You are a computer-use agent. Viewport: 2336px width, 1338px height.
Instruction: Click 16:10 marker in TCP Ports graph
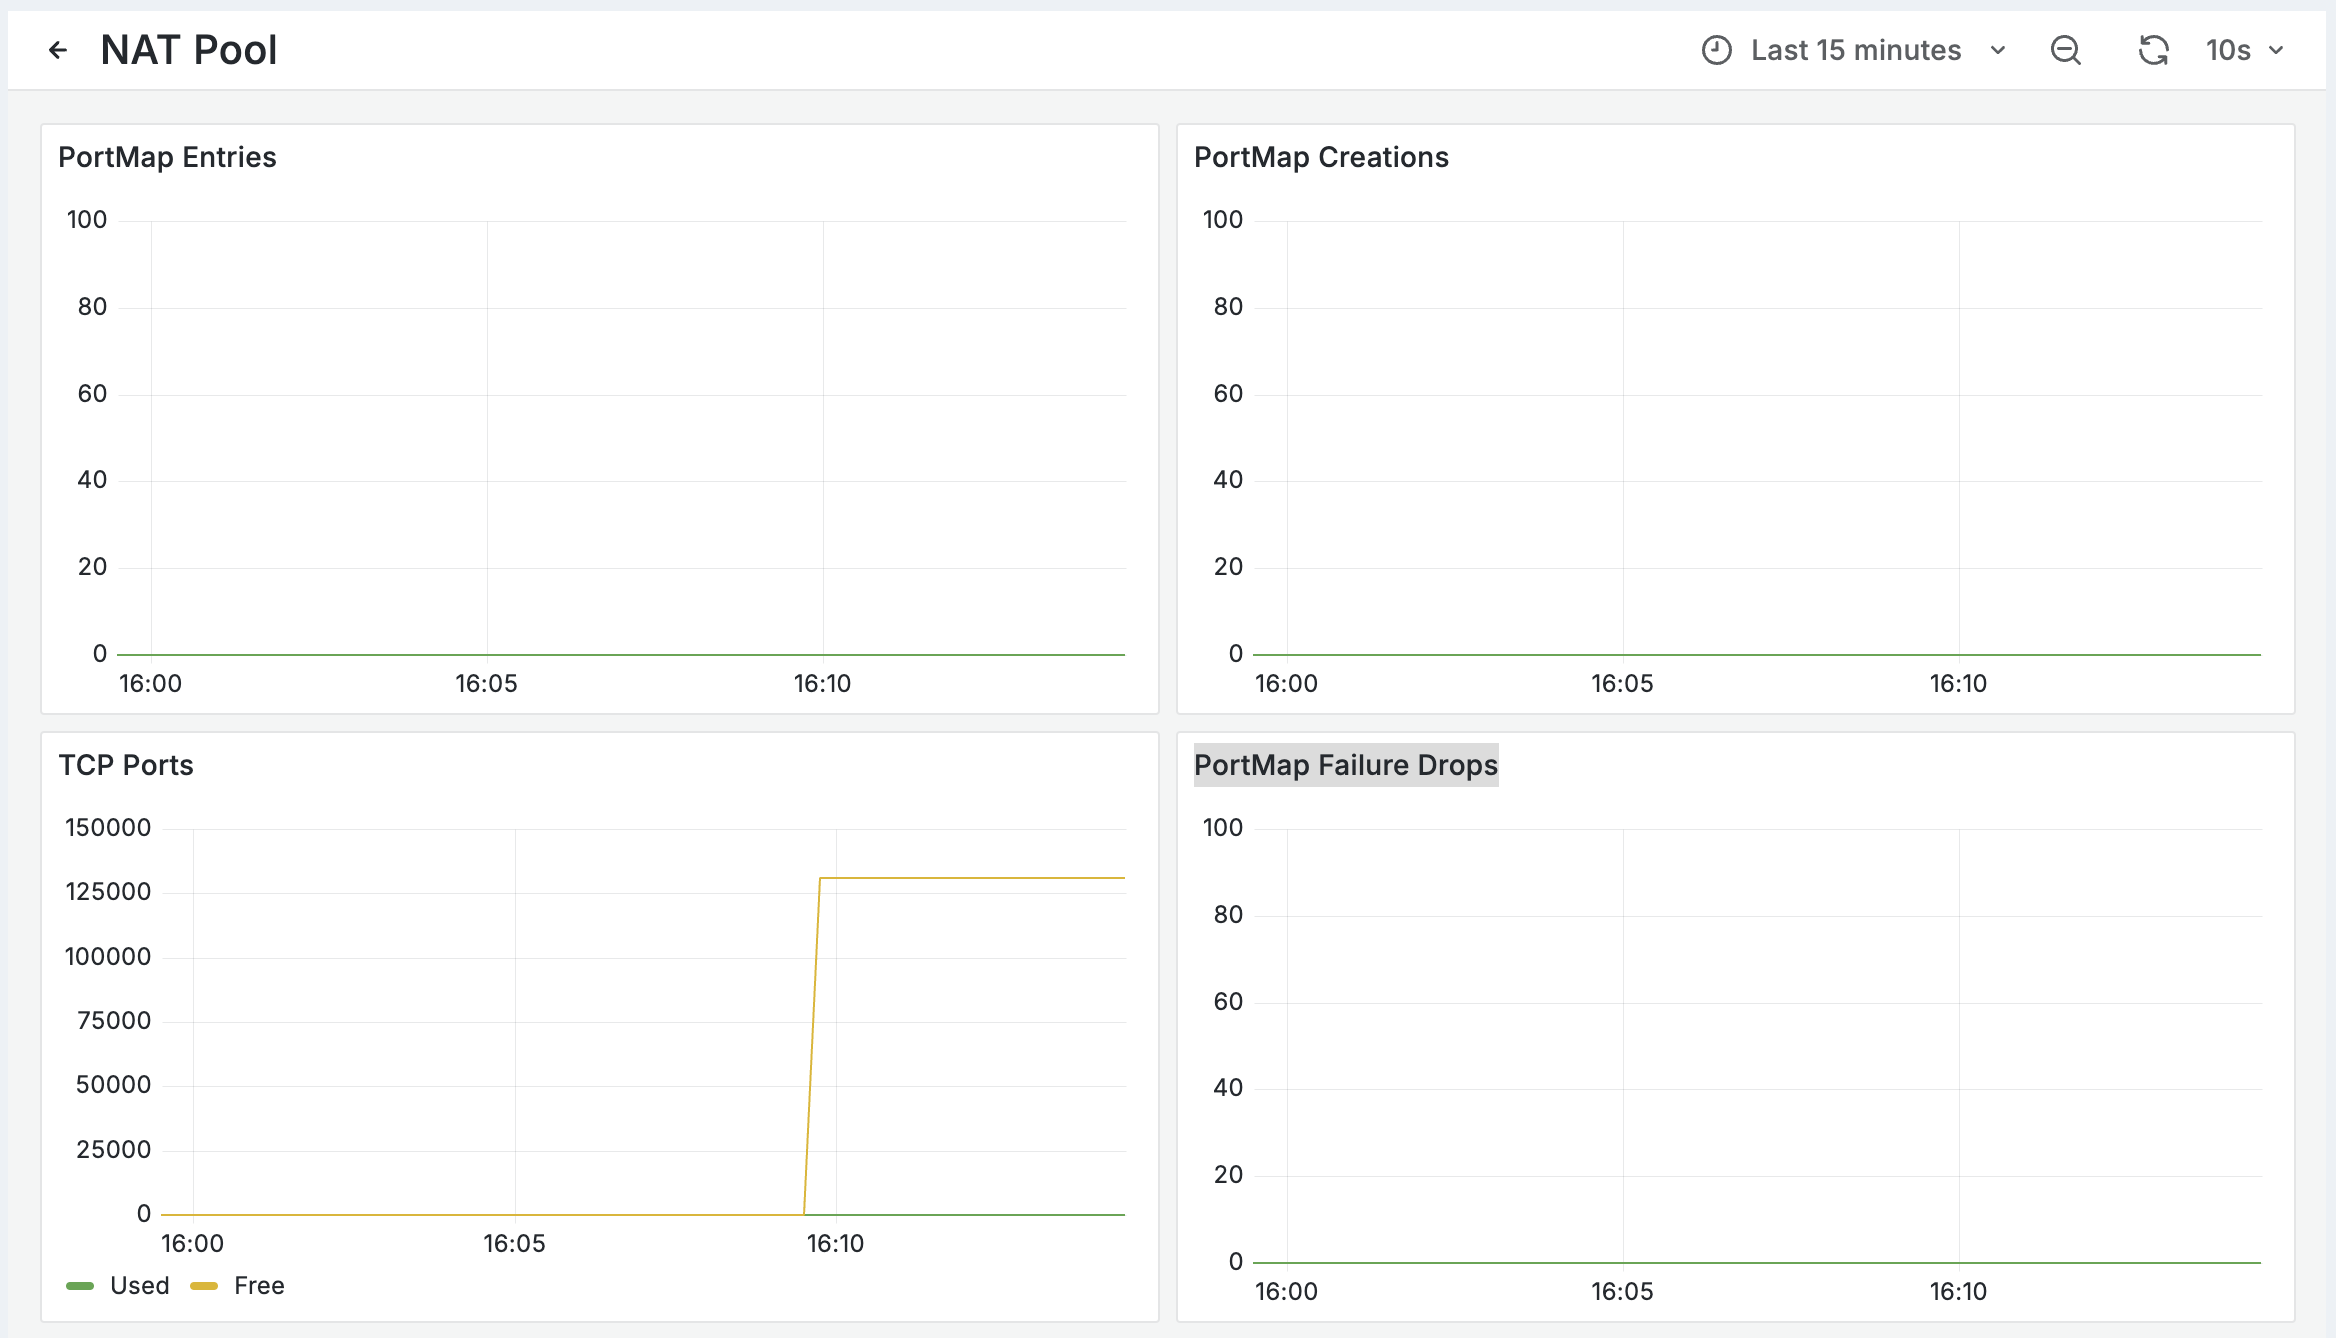[x=835, y=1243]
